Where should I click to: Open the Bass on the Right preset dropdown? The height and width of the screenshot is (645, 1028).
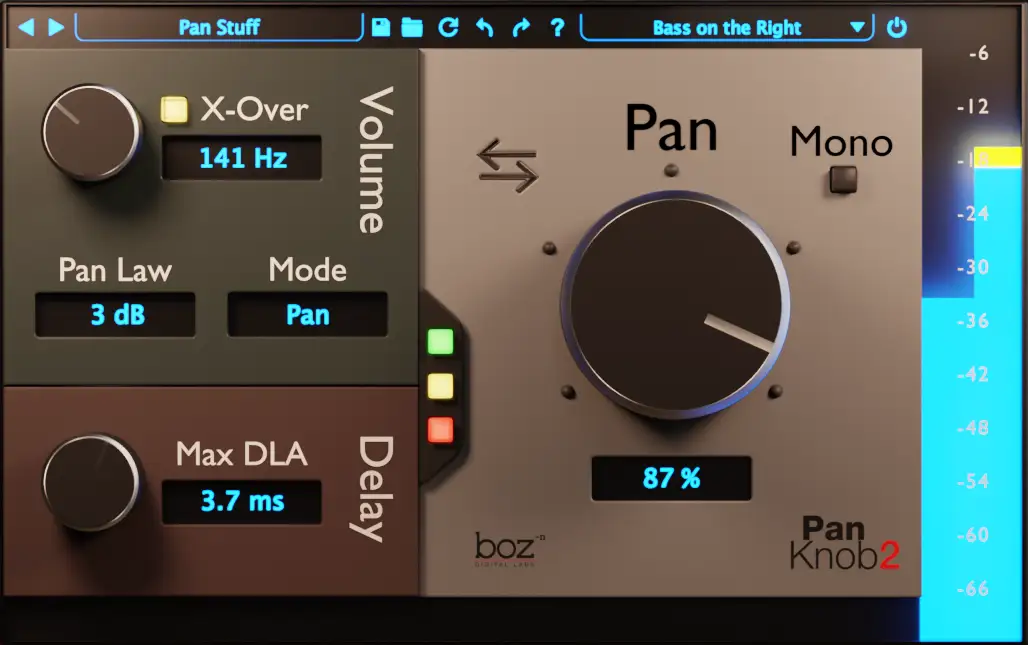(x=724, y=27)
